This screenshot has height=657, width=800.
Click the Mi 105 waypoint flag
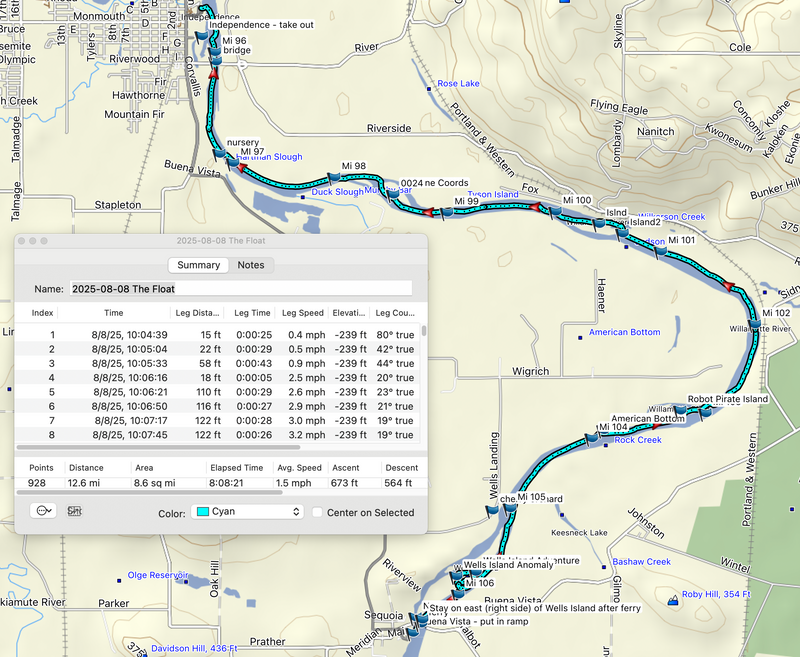click(x=510, y=508)
